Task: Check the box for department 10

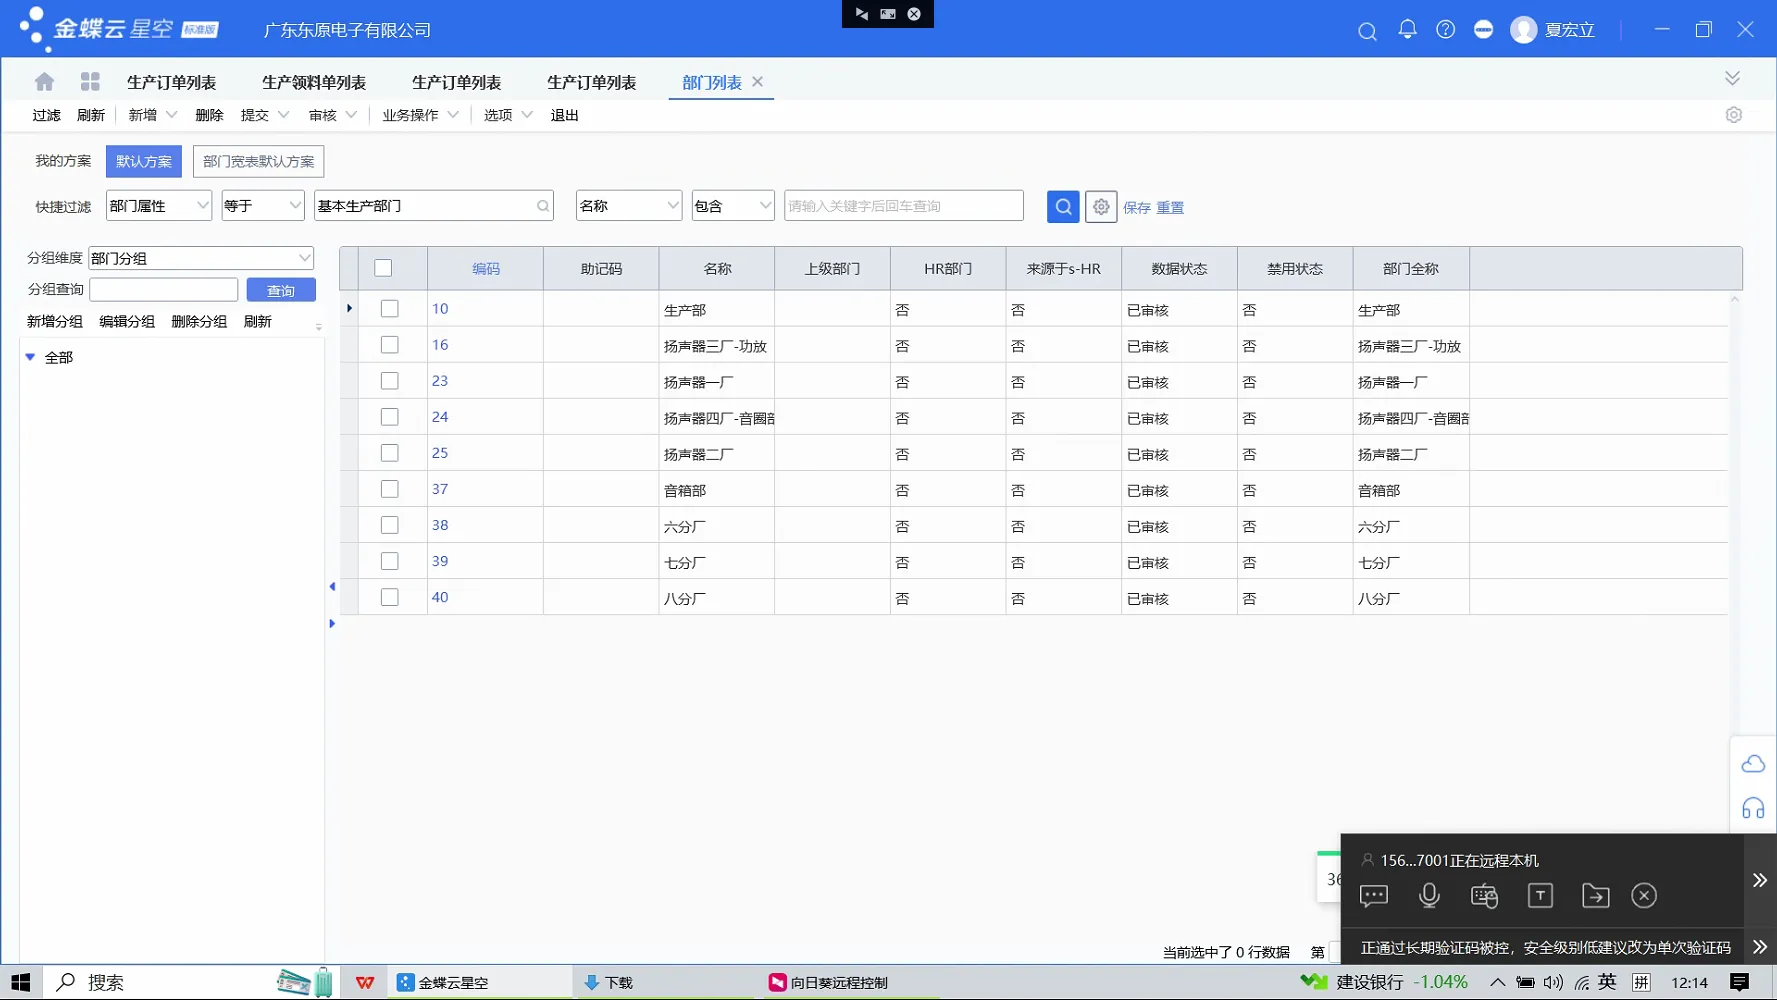Action: pos(389,309)
